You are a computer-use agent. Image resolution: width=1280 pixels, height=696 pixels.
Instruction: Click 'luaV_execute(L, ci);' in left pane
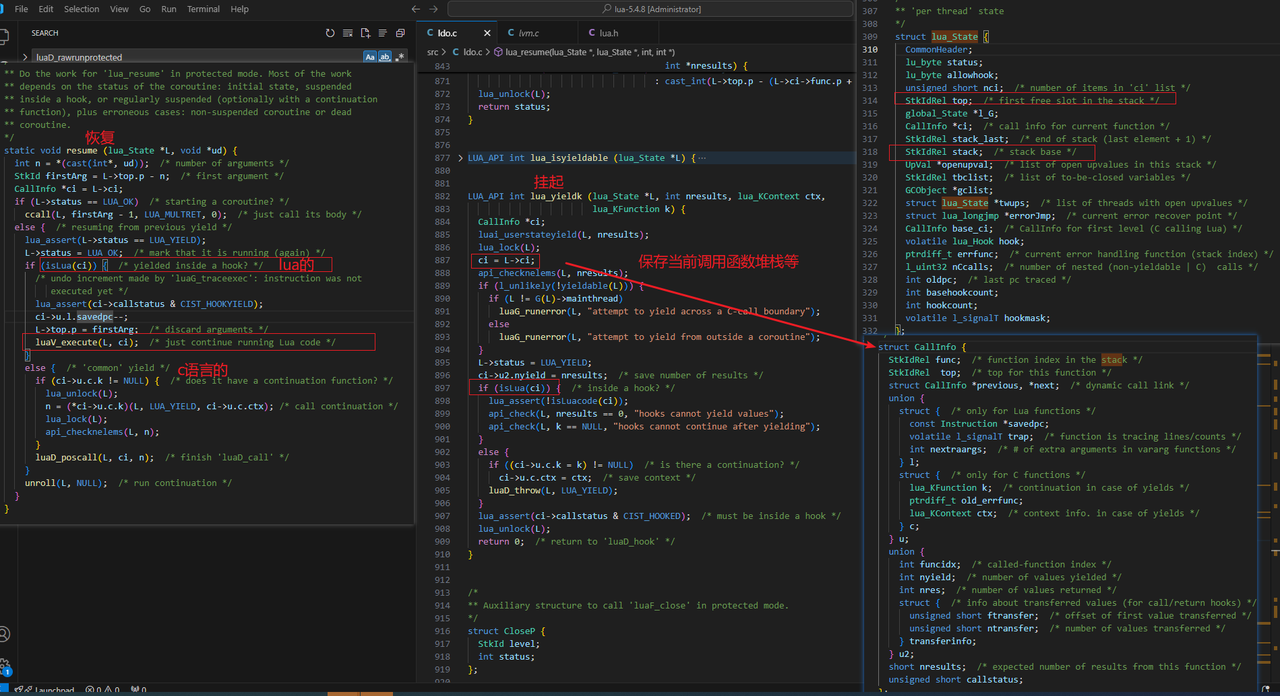[x=88, y=342]
